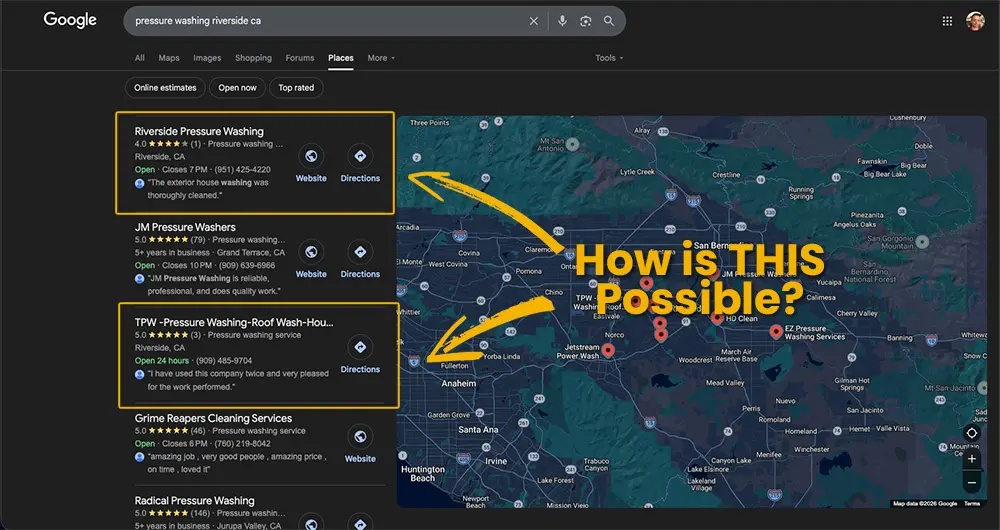Select the Places tab

click(x=341, y=58)
